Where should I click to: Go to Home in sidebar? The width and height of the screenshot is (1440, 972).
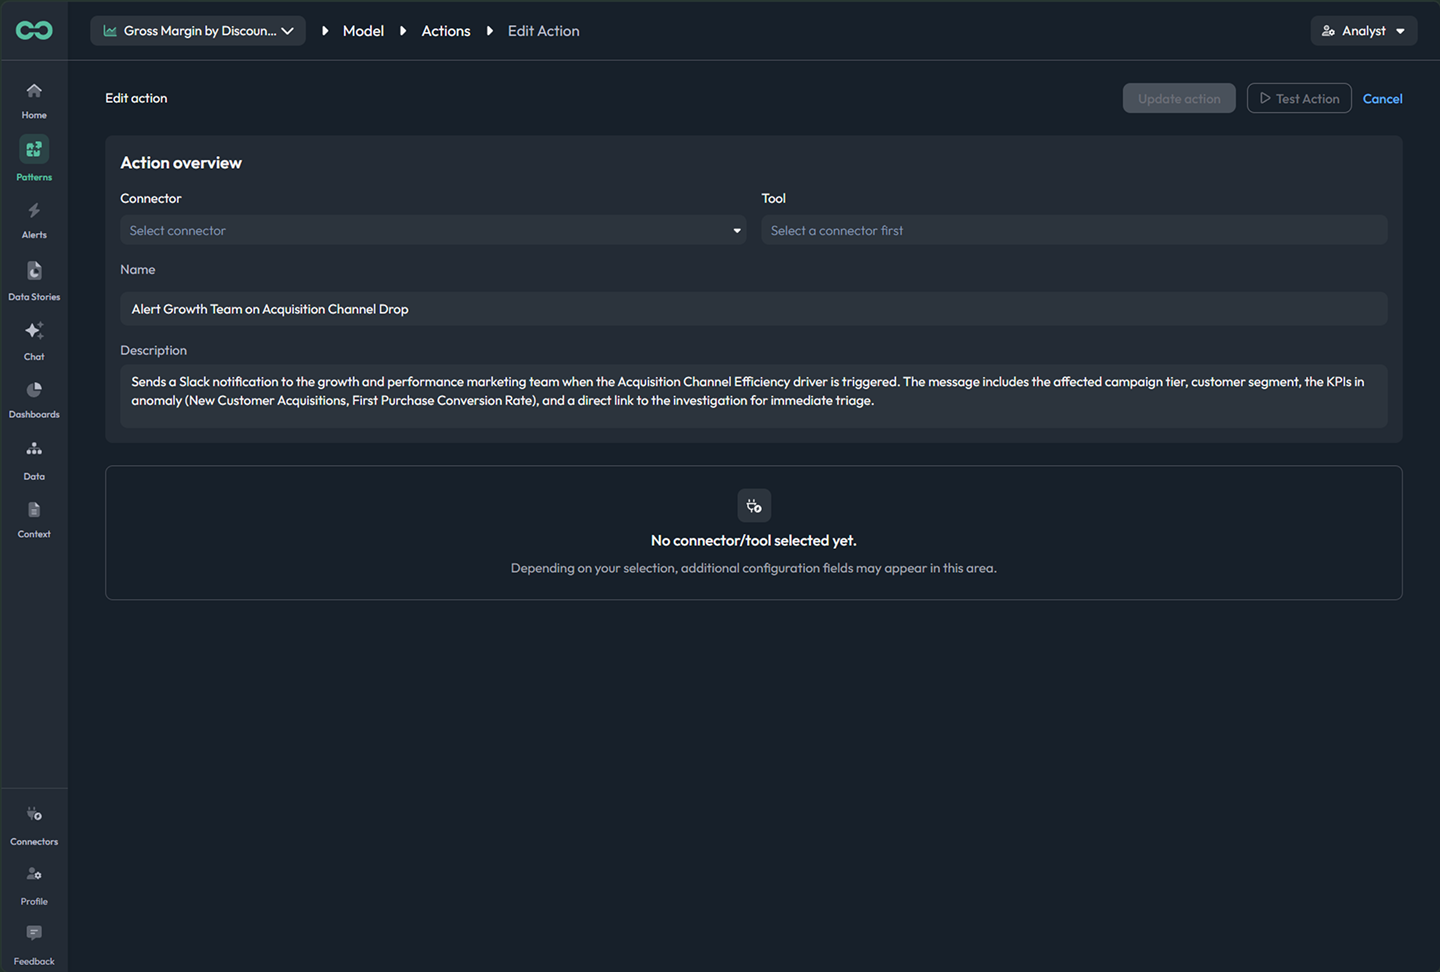point(34,100)
